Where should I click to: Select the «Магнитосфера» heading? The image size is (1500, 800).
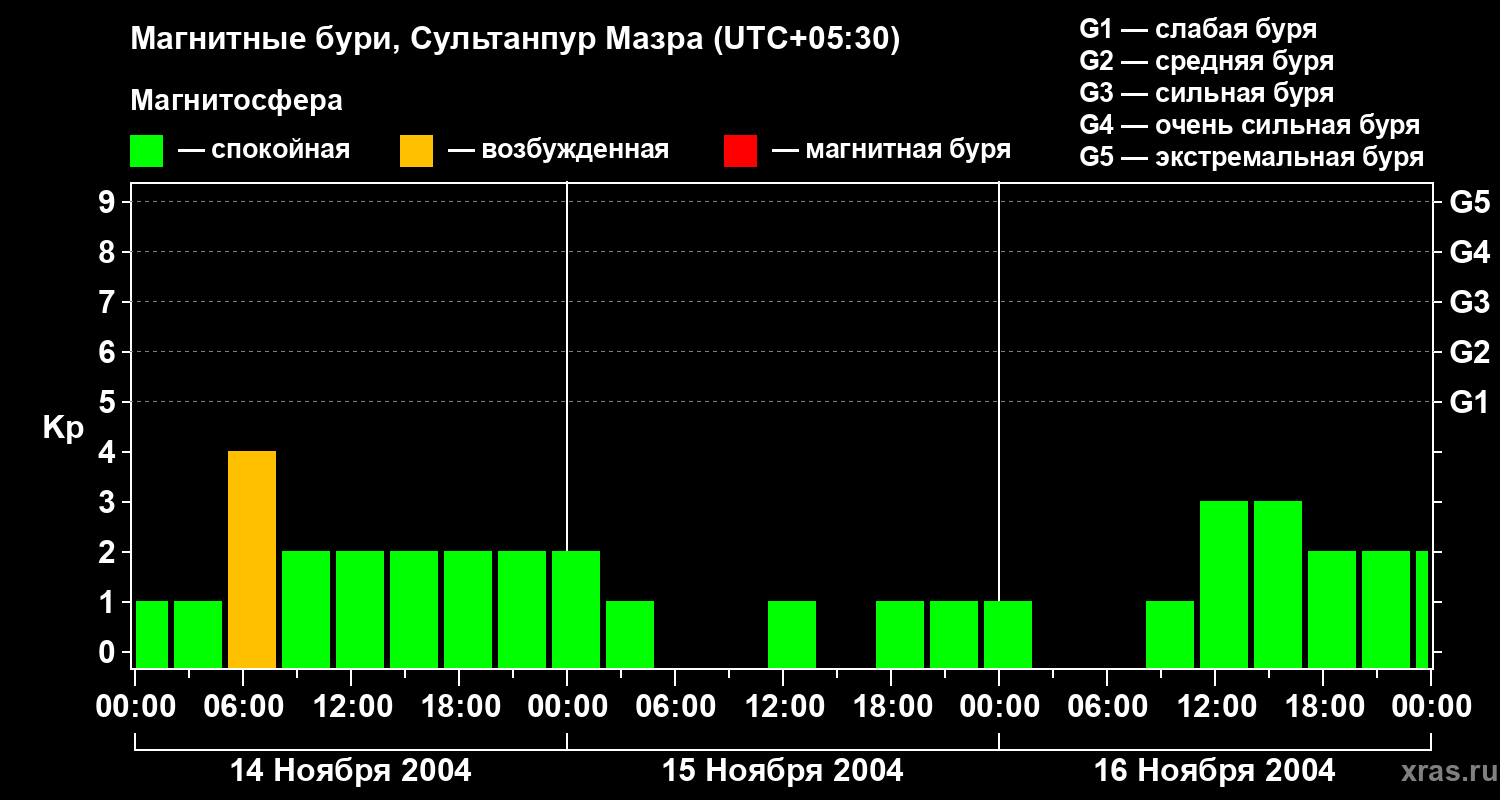(236, 101)
